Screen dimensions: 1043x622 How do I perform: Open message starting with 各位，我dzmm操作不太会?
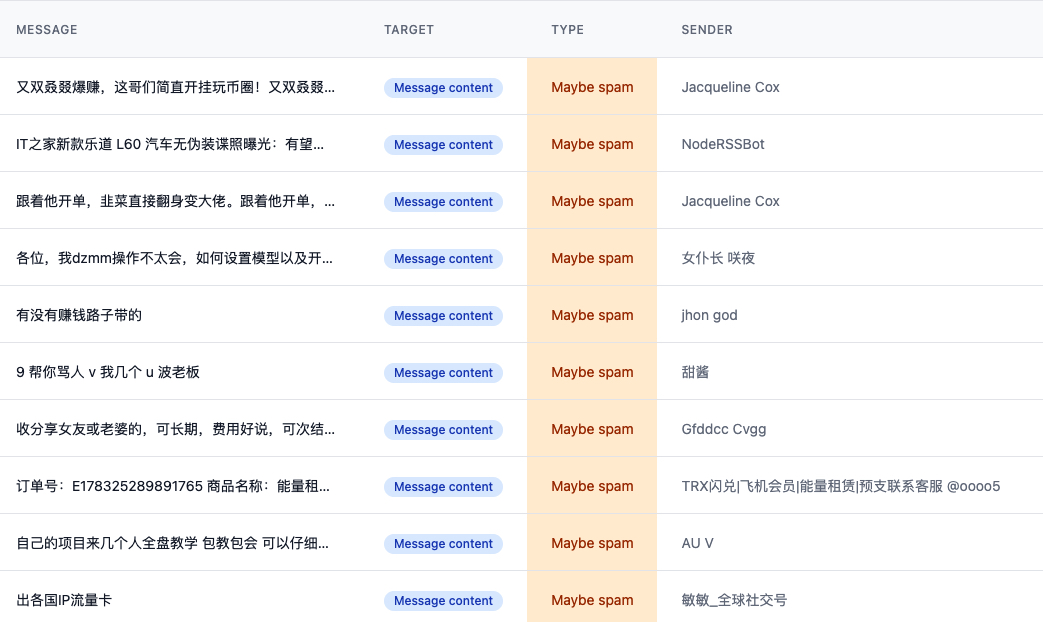[x=174, y=258]
